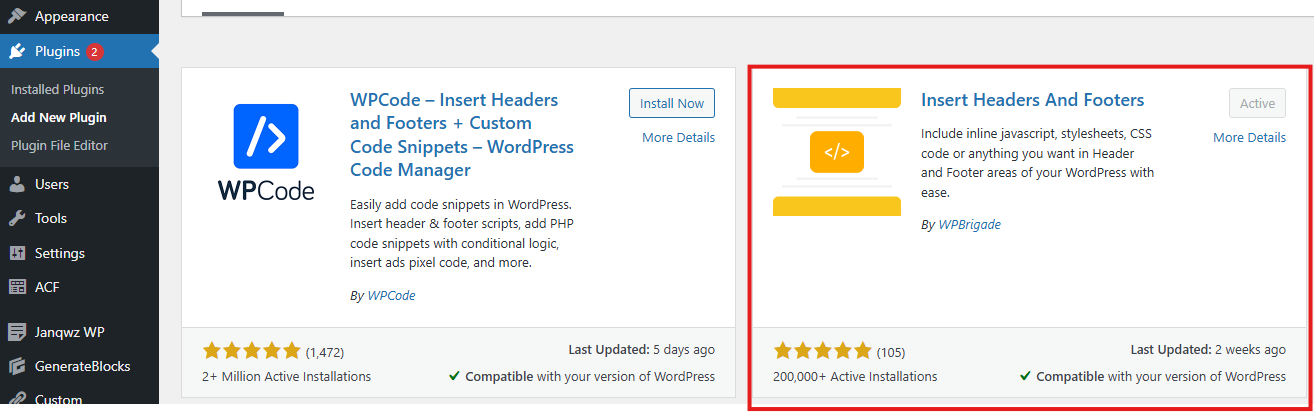Click the Insert Headers And Footers thumbnail

(837, 152)
